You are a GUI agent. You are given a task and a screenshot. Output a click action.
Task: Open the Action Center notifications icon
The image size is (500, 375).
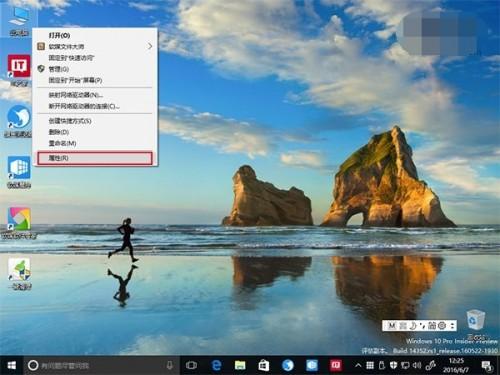pyautogui.click(x=487, y=366)
